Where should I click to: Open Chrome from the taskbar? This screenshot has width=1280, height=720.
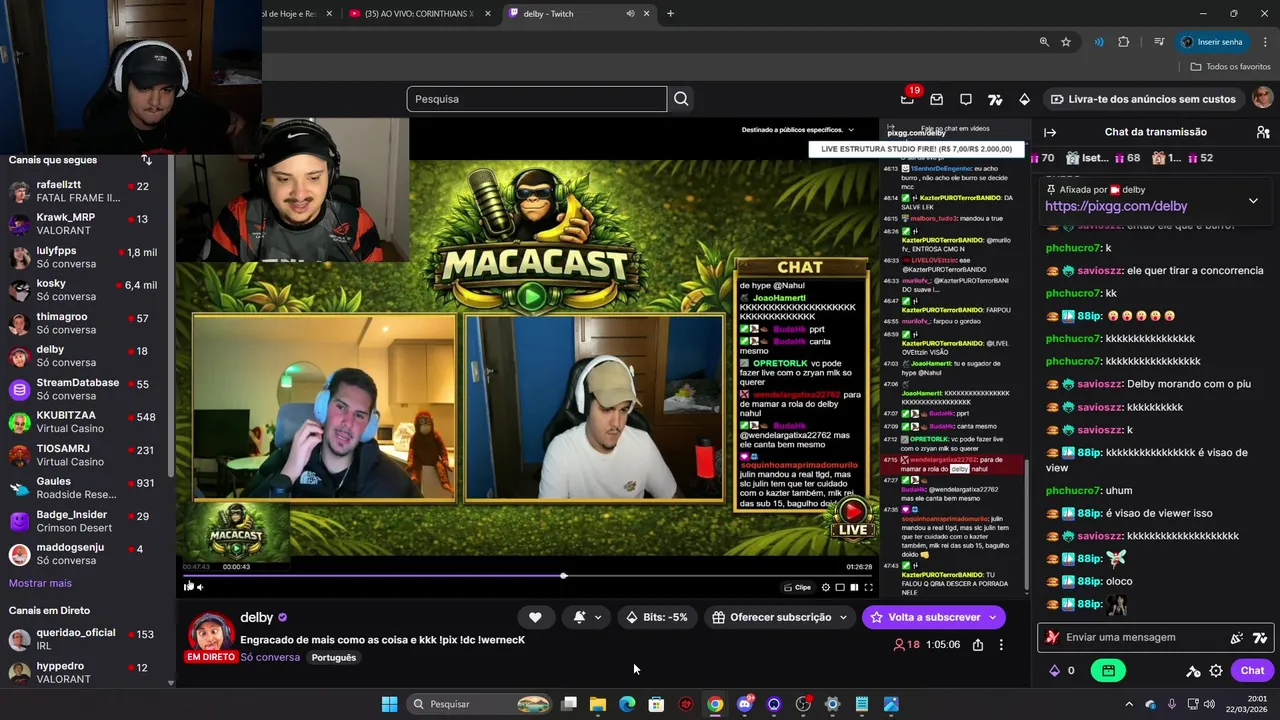[x=715, y=704]
